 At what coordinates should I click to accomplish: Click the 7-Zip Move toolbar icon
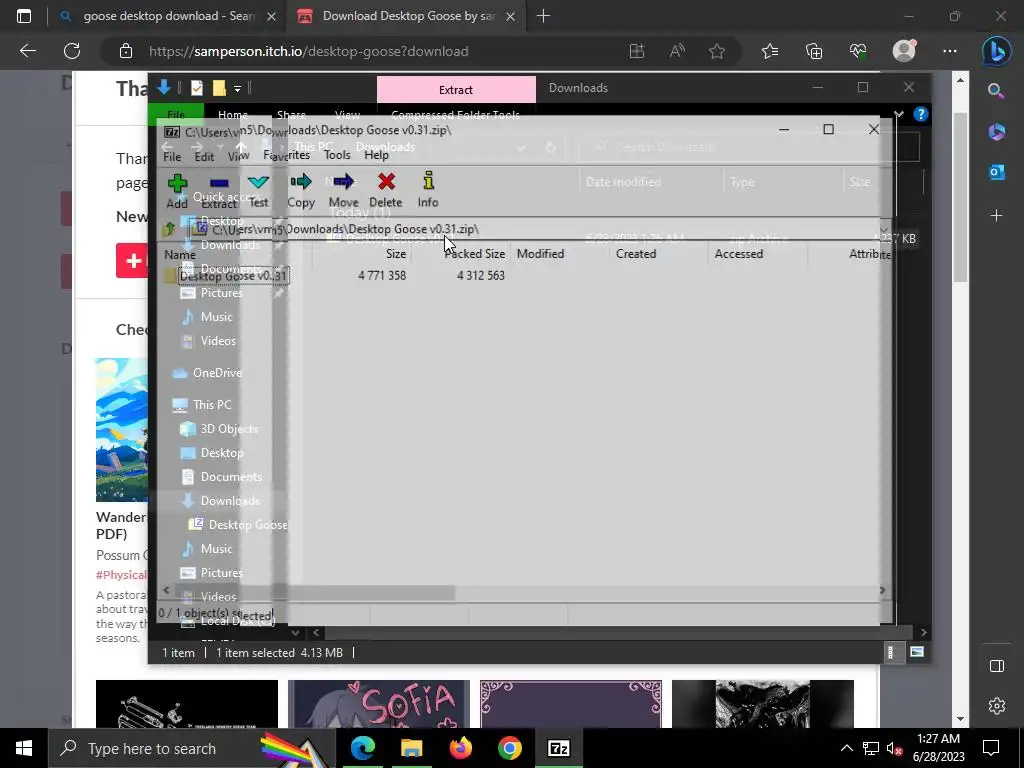344,182
